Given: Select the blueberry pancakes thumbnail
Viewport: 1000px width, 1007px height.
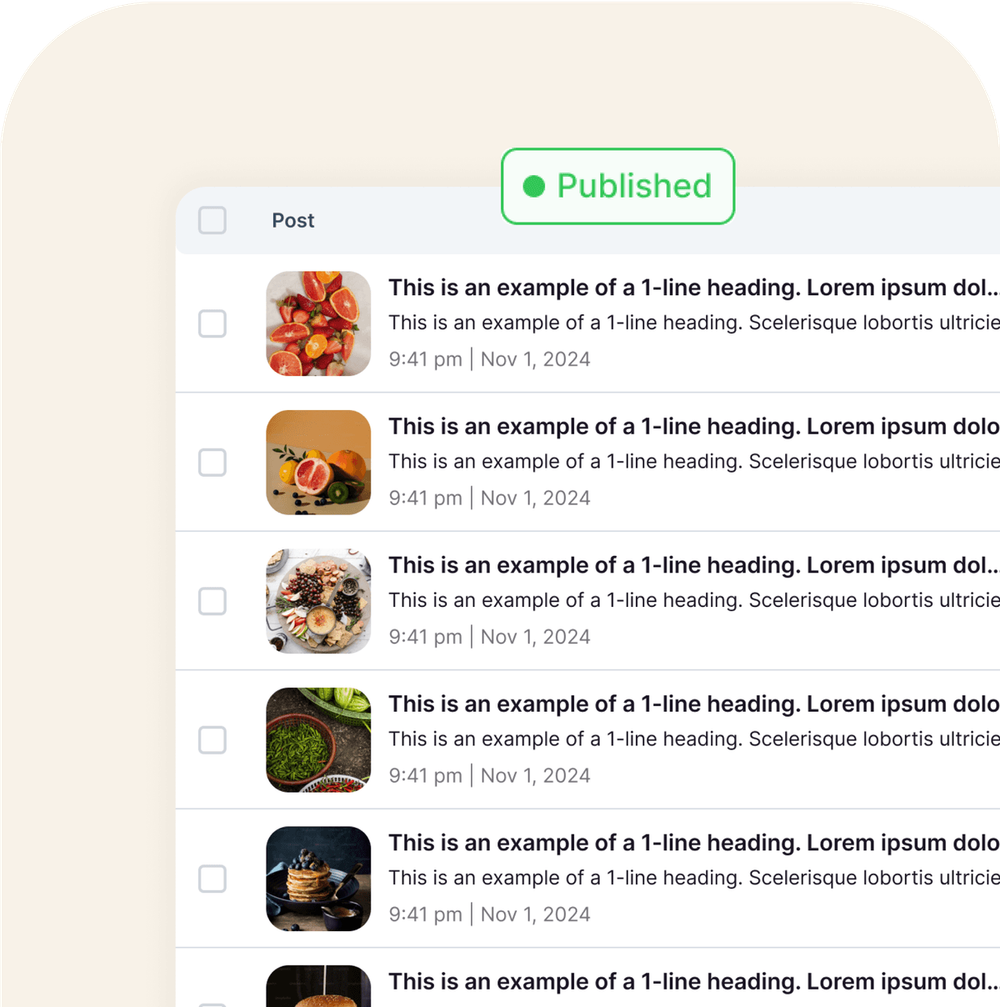Looking at the screenshot, I should [x=319, y=879].
